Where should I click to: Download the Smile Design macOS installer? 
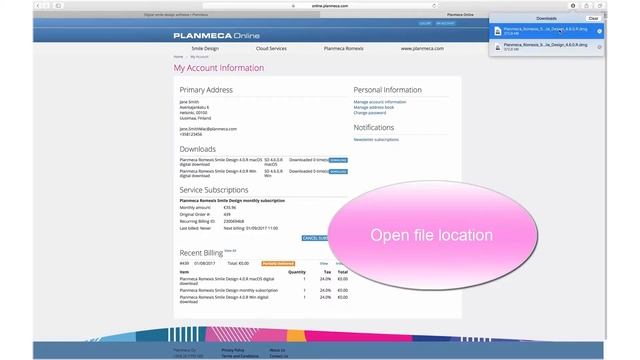click(338, 160)
